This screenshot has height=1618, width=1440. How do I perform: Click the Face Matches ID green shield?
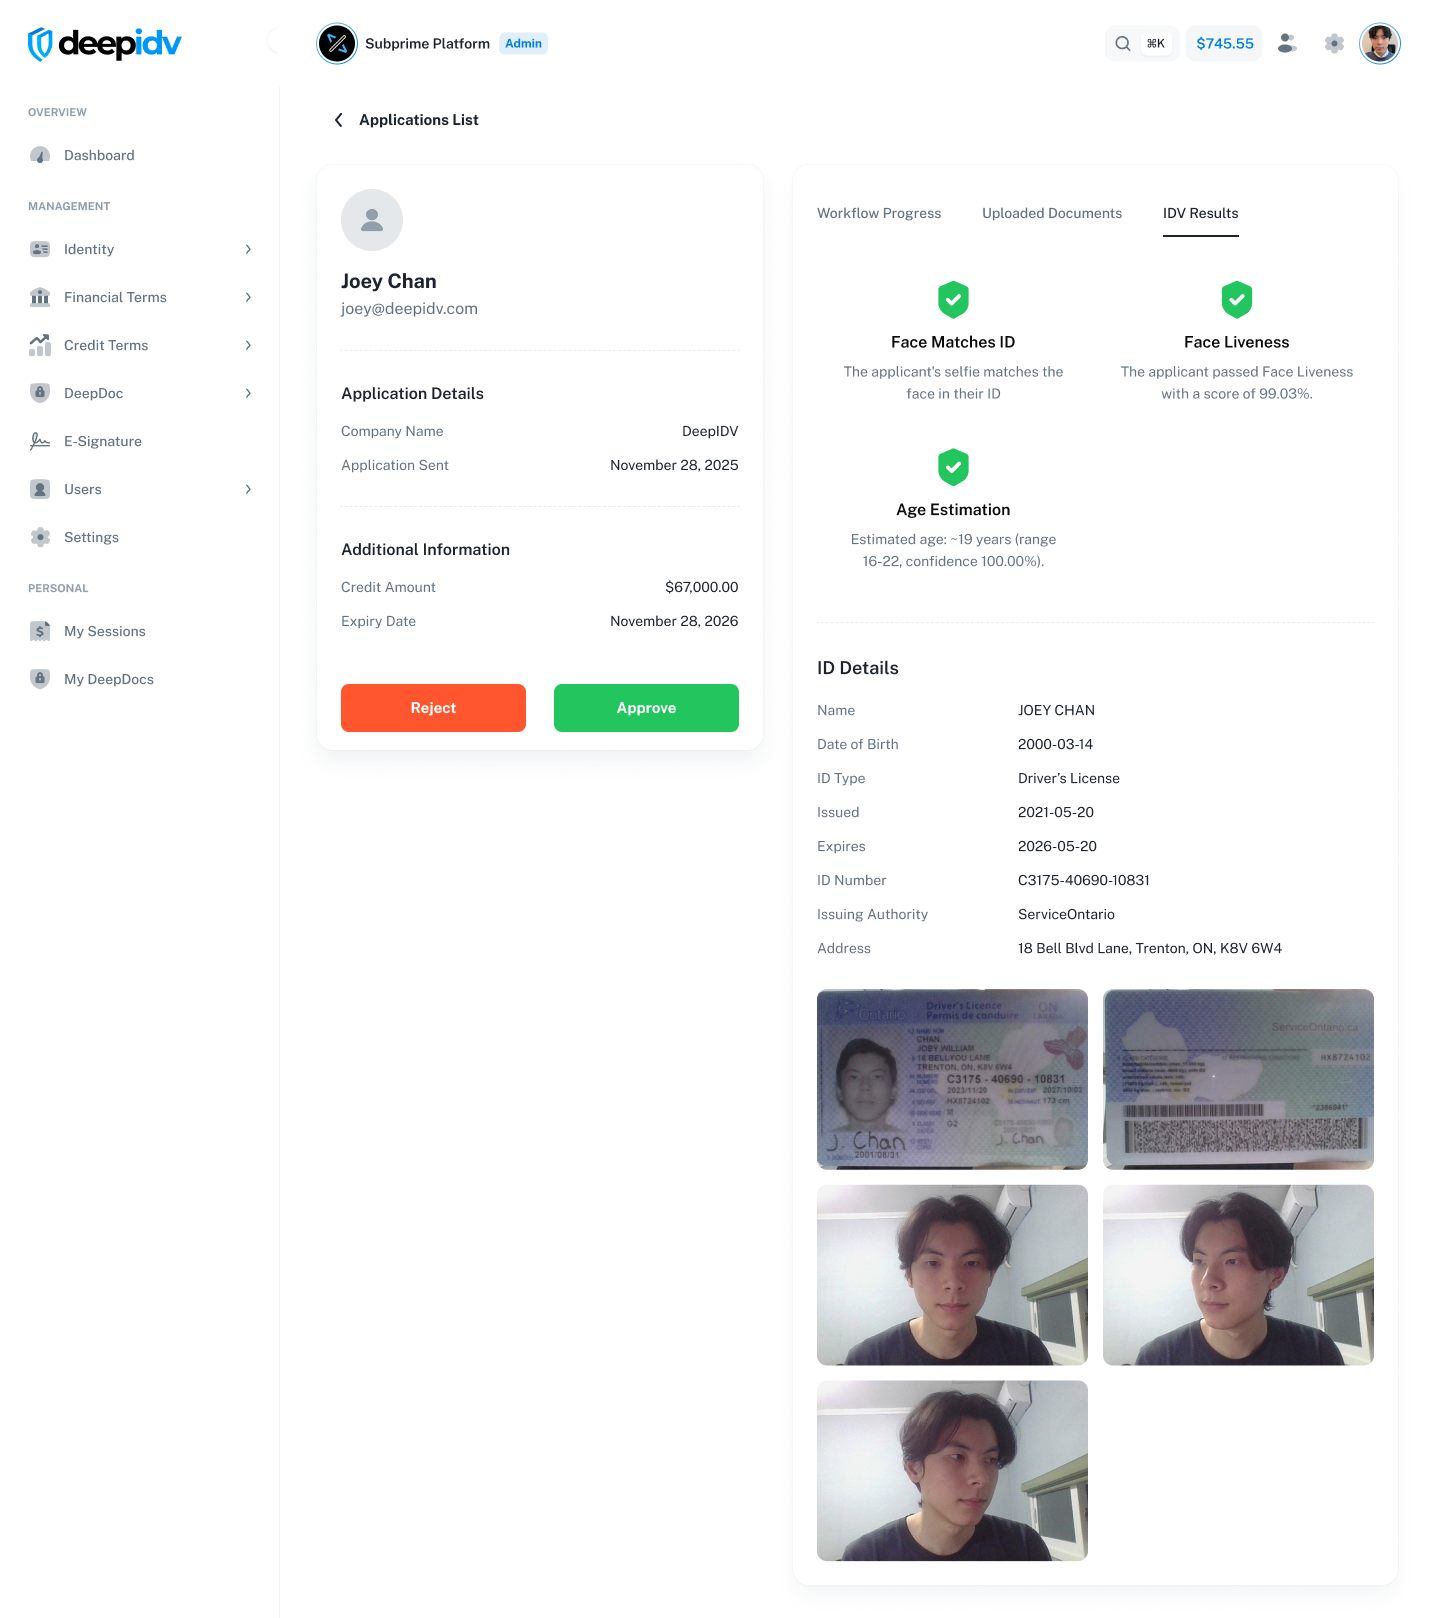953,299
